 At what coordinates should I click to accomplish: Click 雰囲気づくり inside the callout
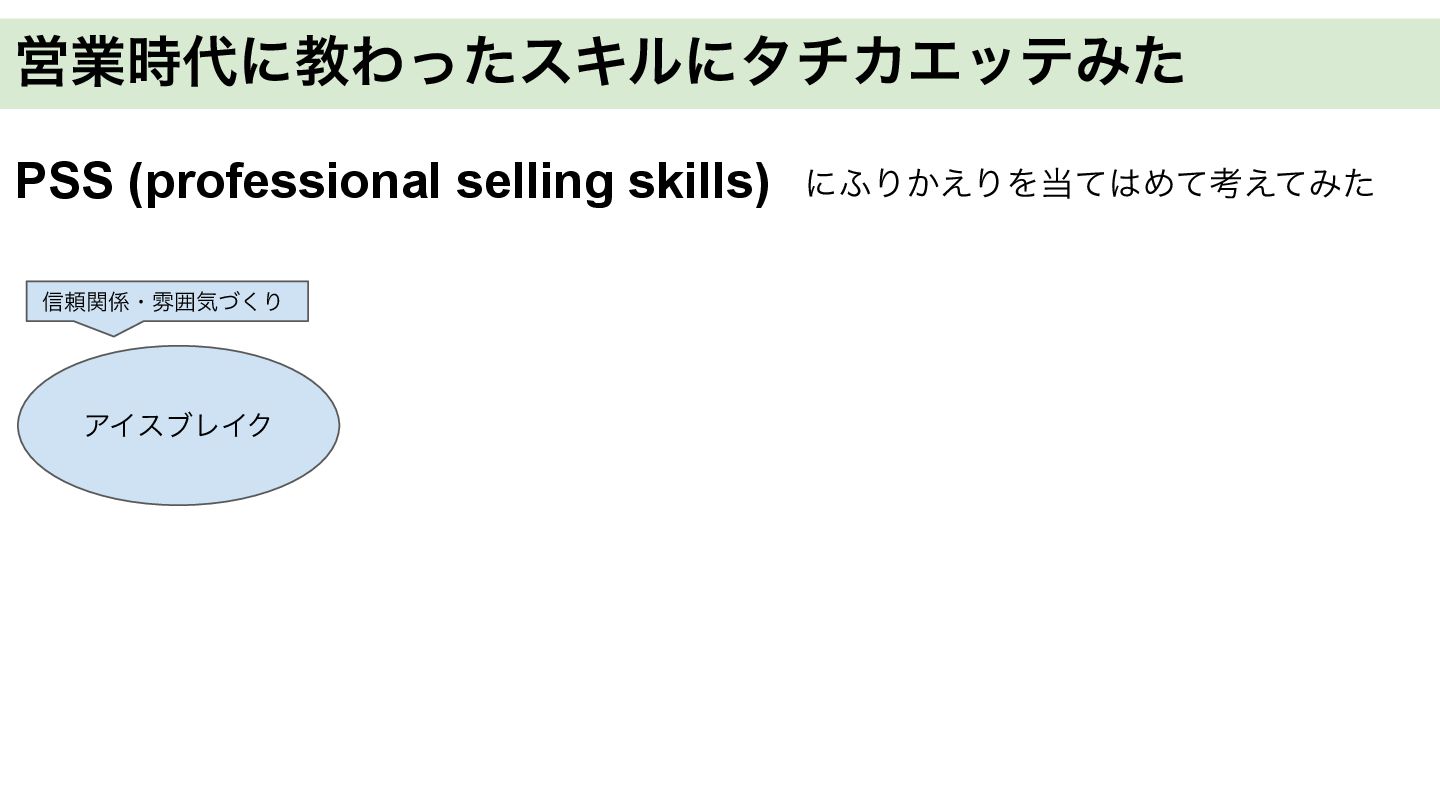[218, 301]
